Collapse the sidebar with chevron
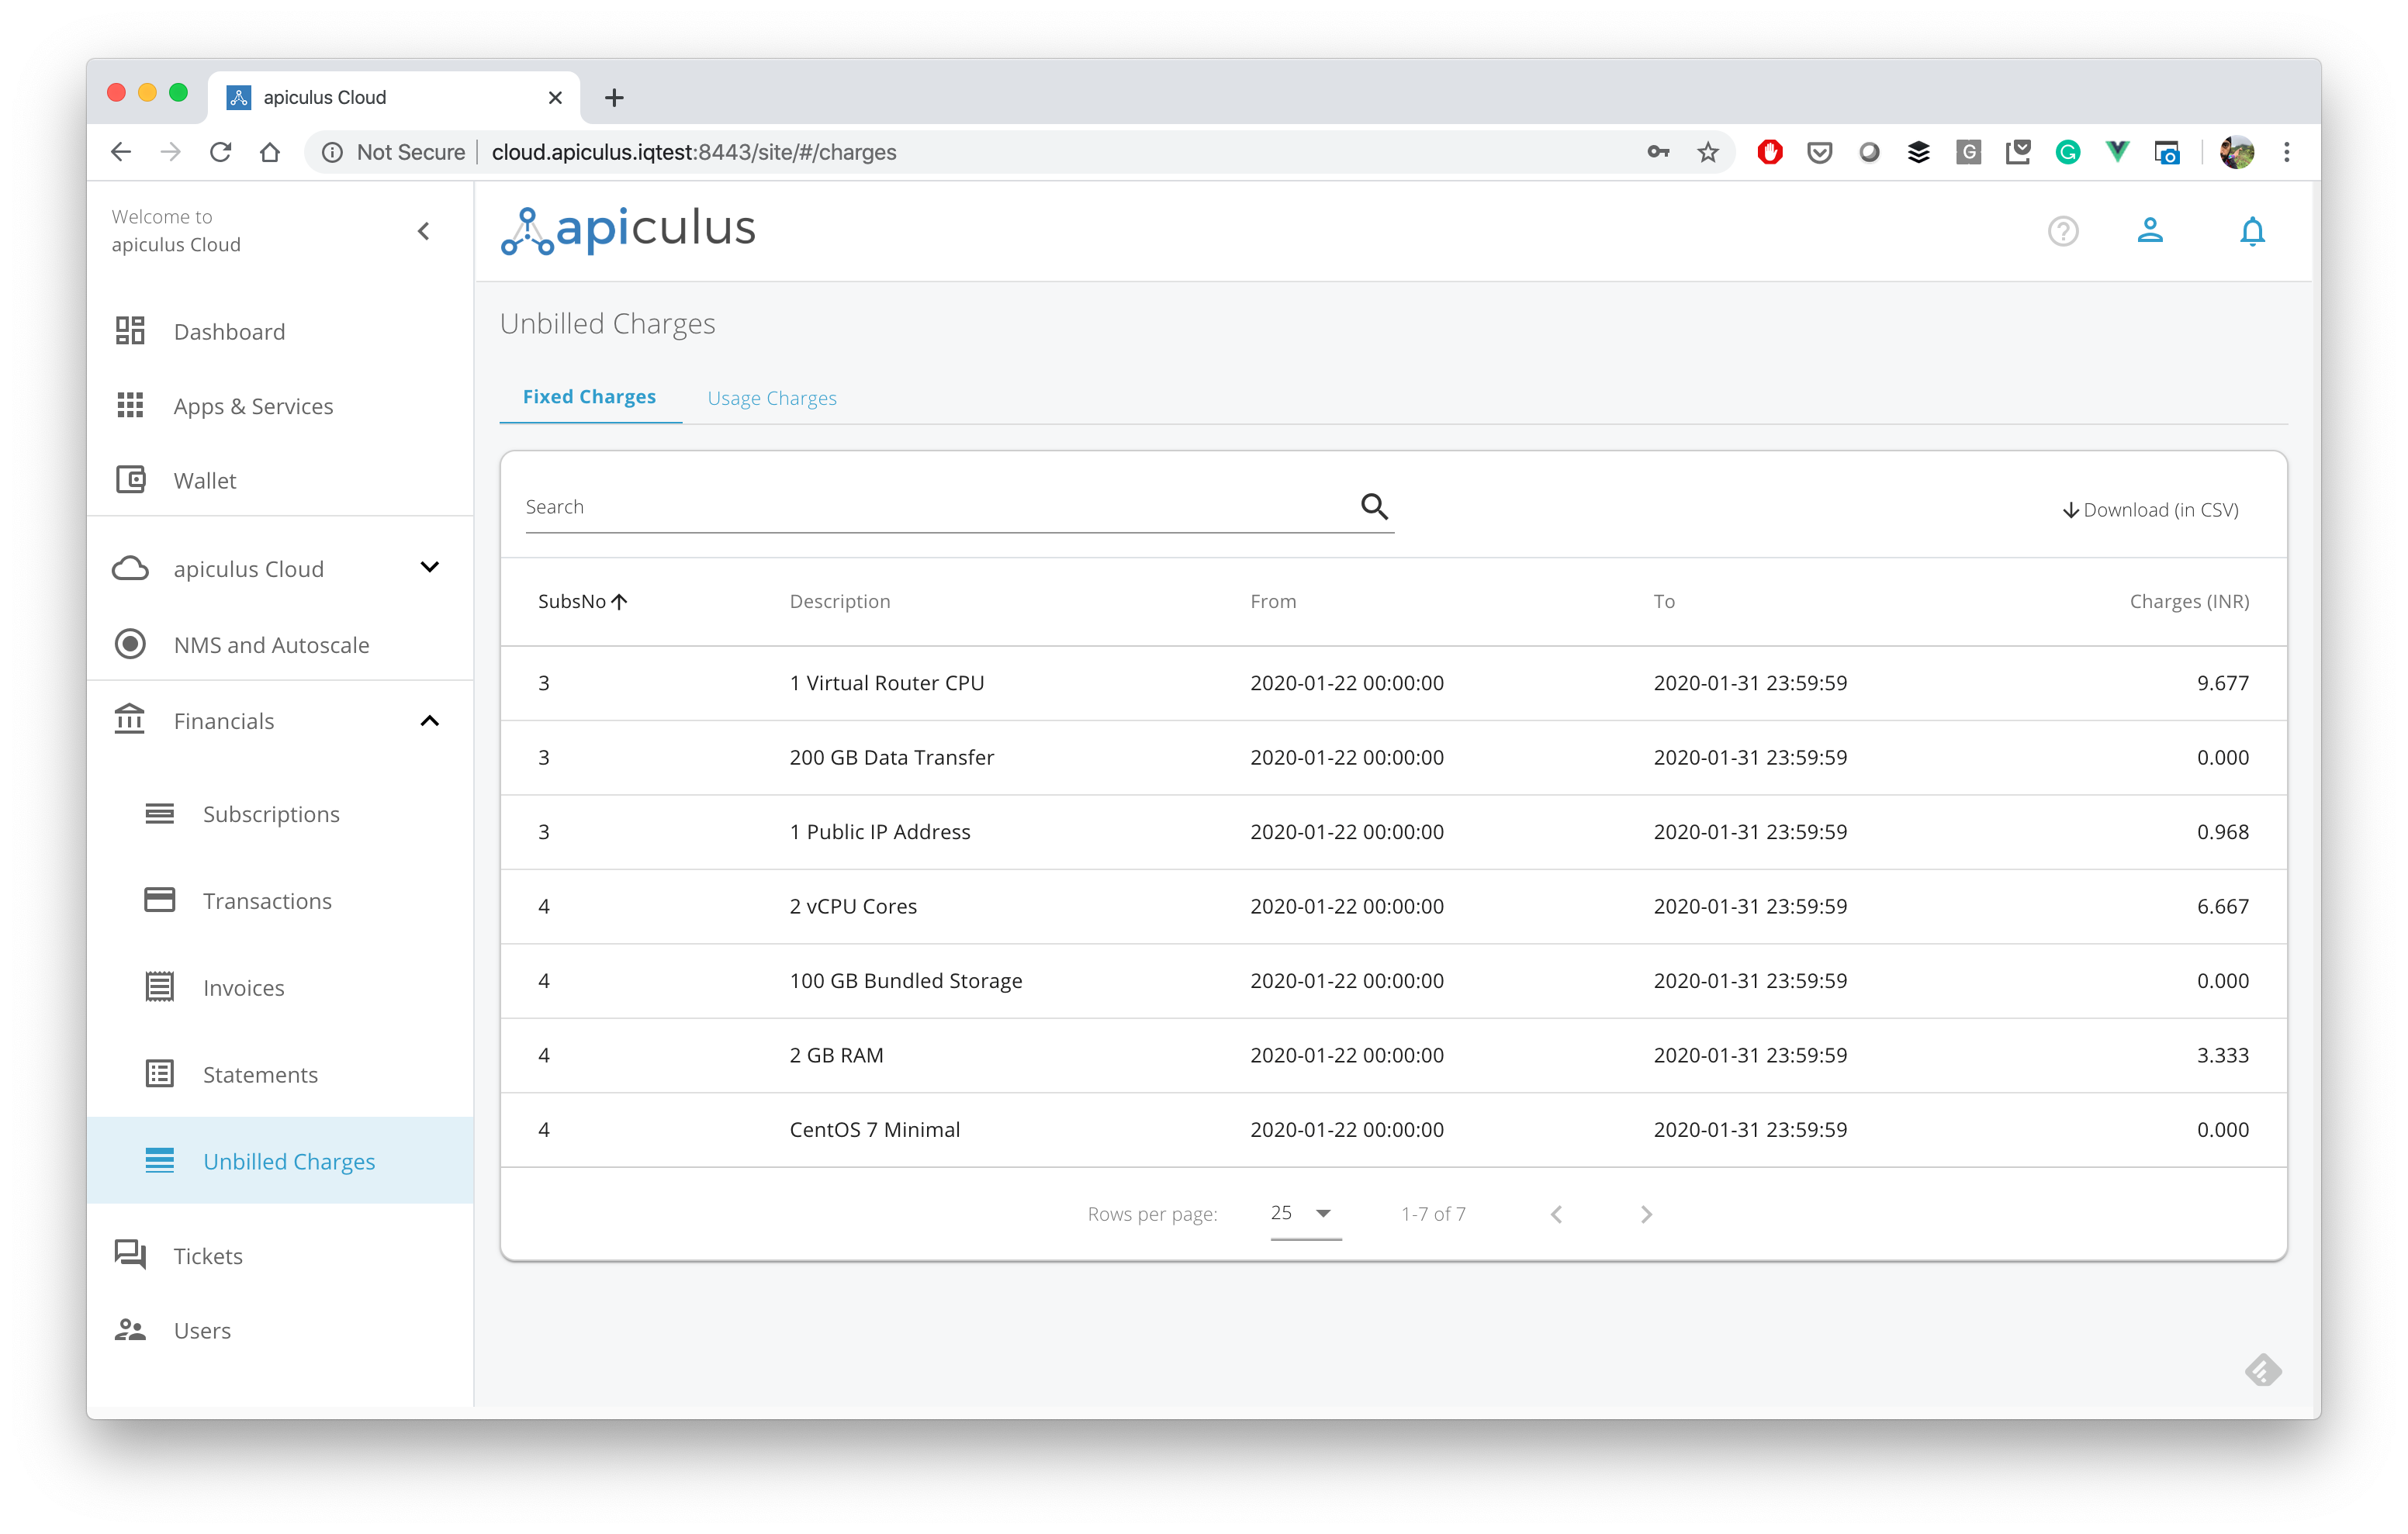 tap(423, 231)
